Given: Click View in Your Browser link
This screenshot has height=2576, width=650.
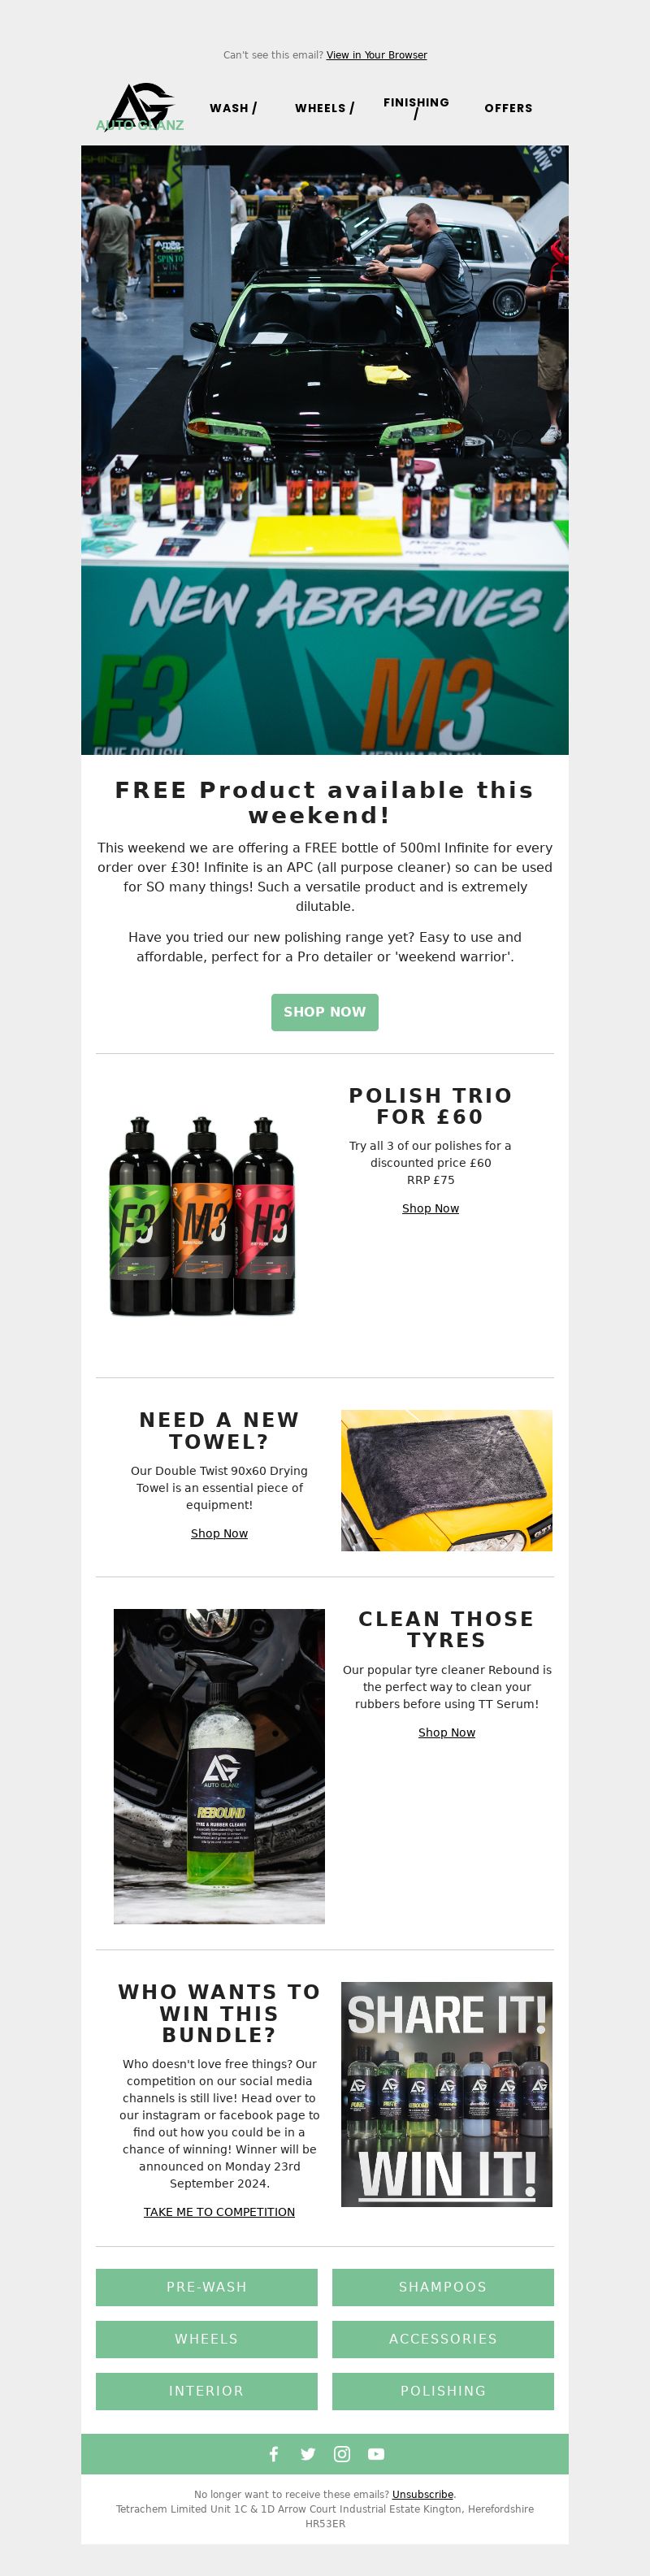Looking at the screenshot, I should [x=376, y=55].
